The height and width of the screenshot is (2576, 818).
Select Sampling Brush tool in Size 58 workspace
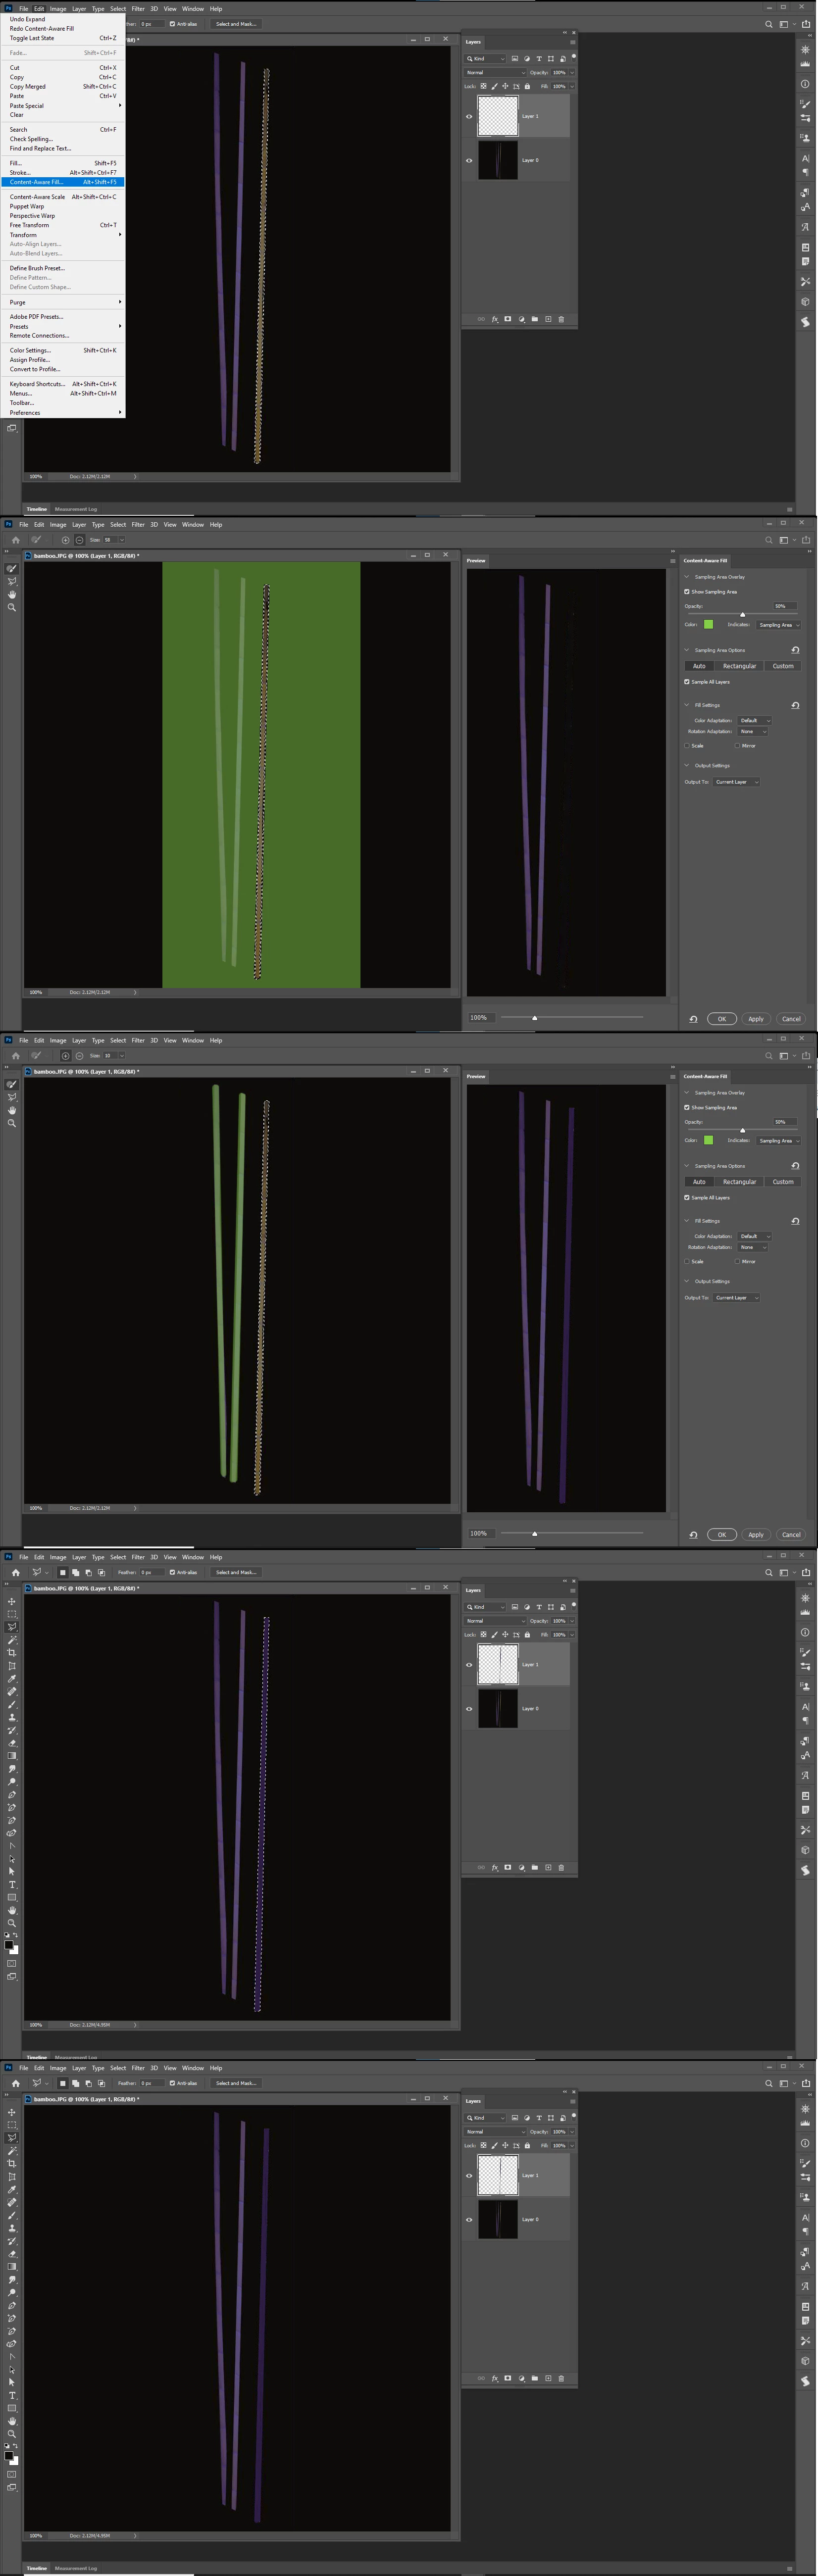point(12,568)
